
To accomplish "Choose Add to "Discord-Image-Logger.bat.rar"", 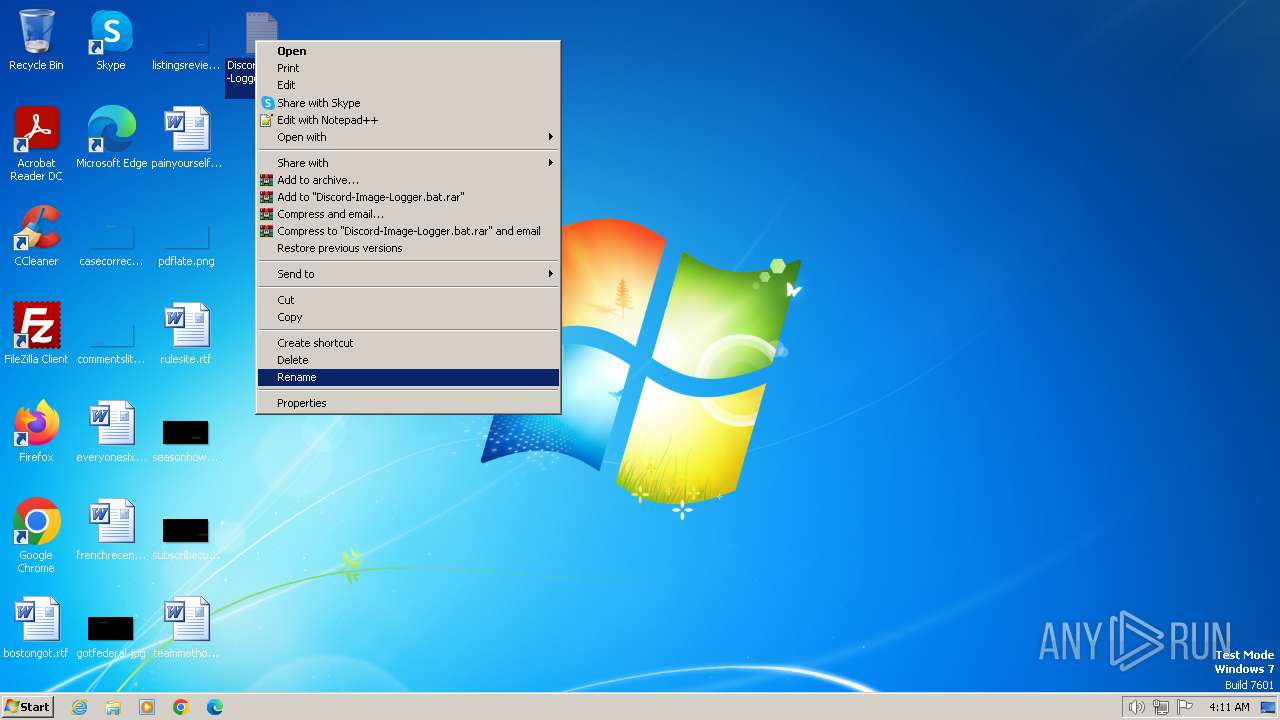I will tap(408, 197).
